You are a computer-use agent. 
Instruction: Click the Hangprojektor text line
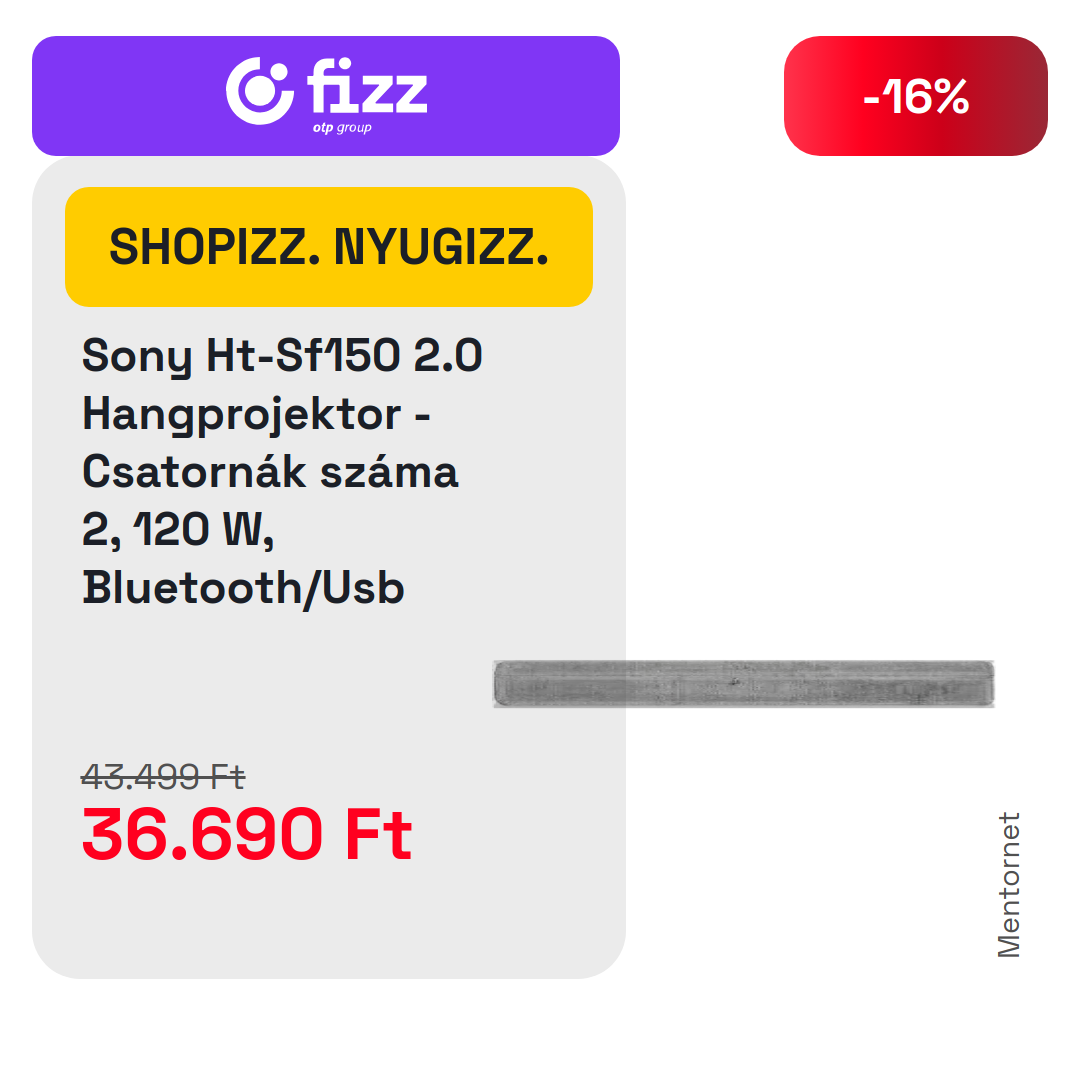coord(256,415)
